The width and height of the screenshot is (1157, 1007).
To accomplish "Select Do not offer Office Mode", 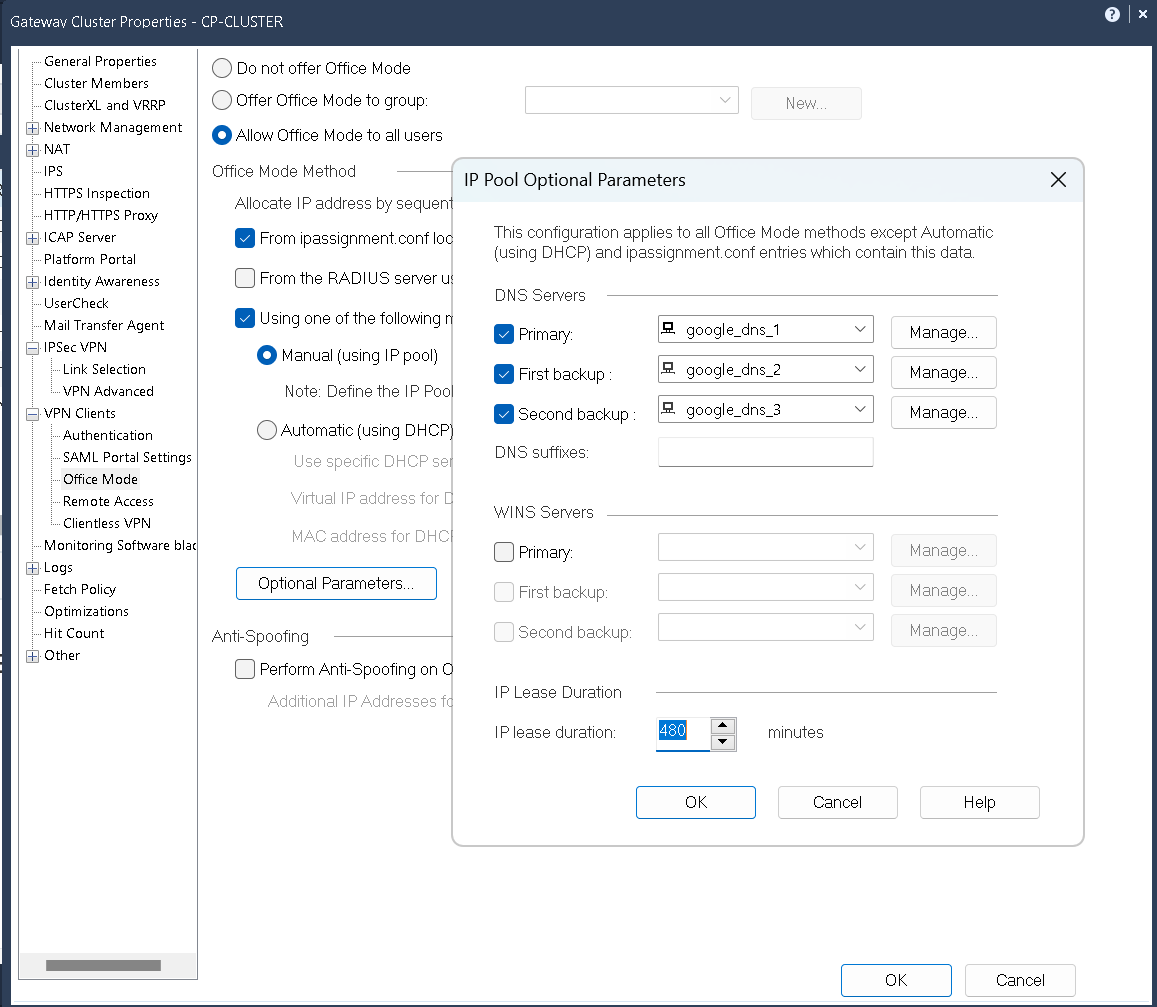I will 222,69.
